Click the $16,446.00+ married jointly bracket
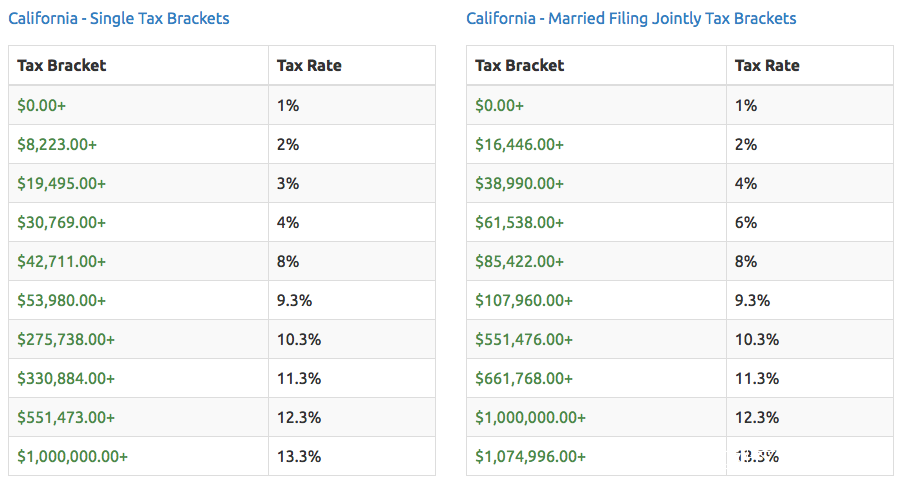Image resolution: width=901 pixels, height=486 pixels. click(x=519, y=144)
